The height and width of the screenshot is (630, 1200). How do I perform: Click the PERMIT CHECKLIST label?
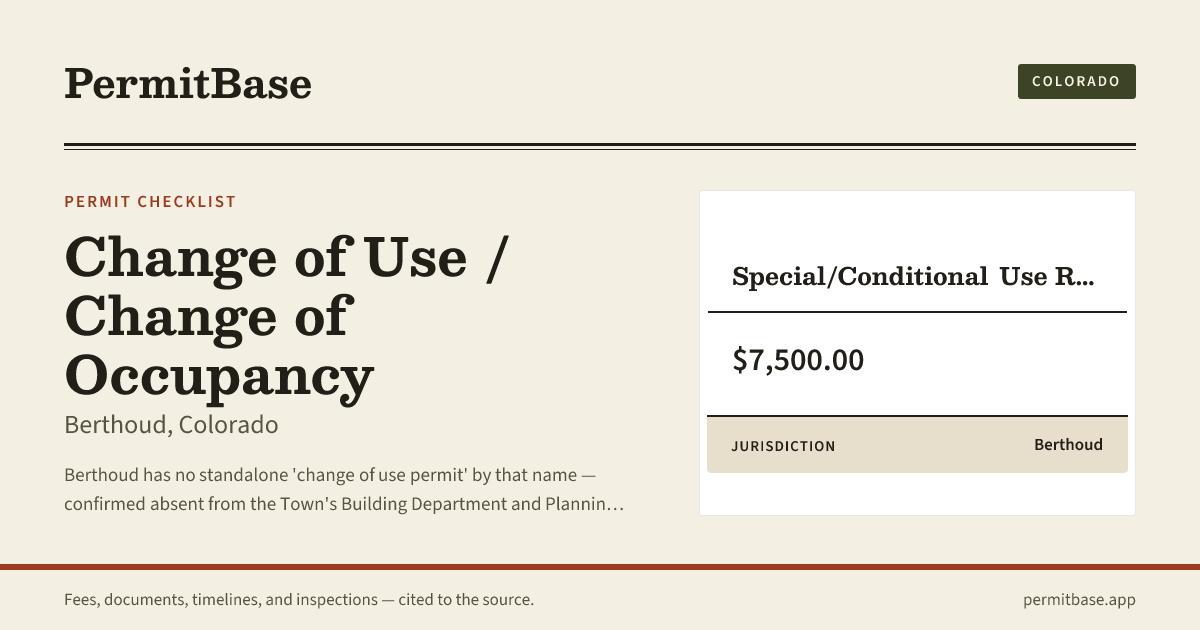pos(150,201)
